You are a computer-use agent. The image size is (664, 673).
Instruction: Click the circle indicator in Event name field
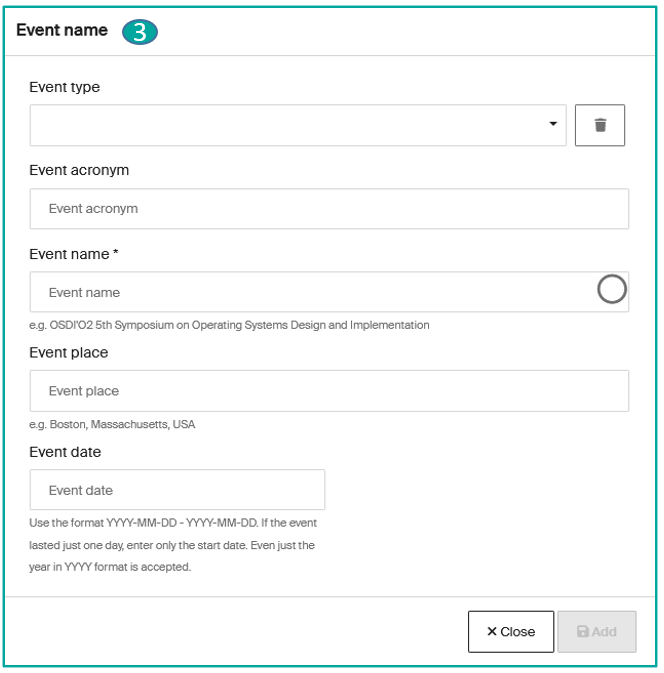pos(611,290)
